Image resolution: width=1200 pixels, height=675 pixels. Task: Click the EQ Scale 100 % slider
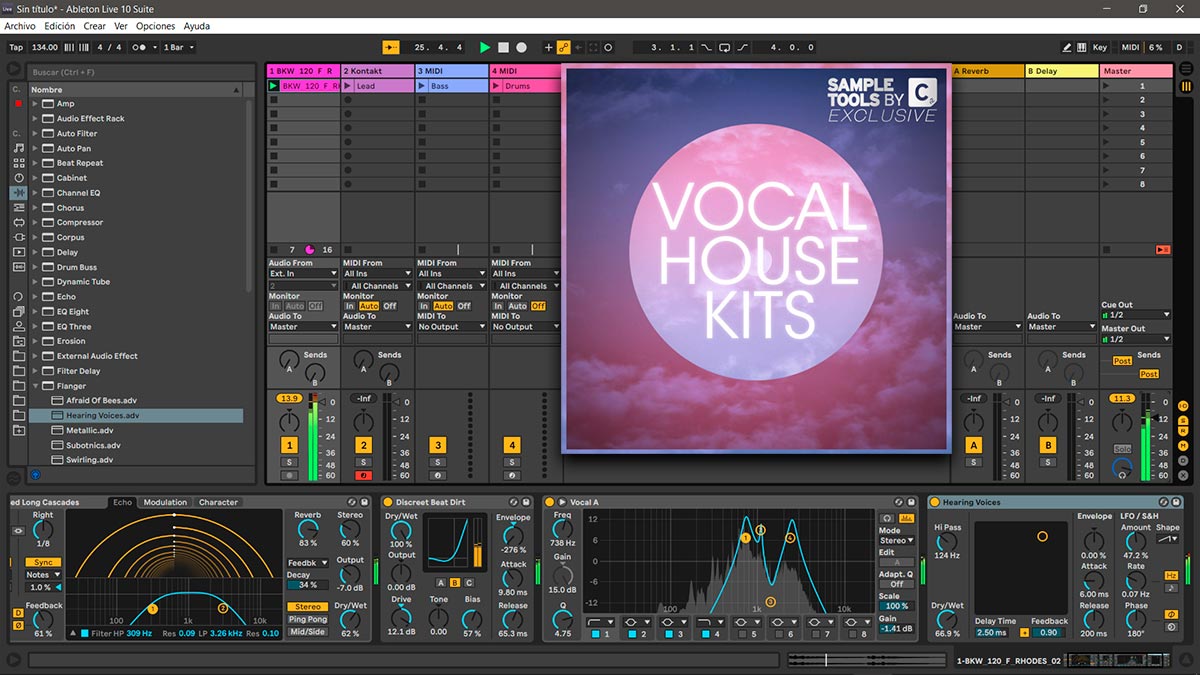(x=896, y=606)
